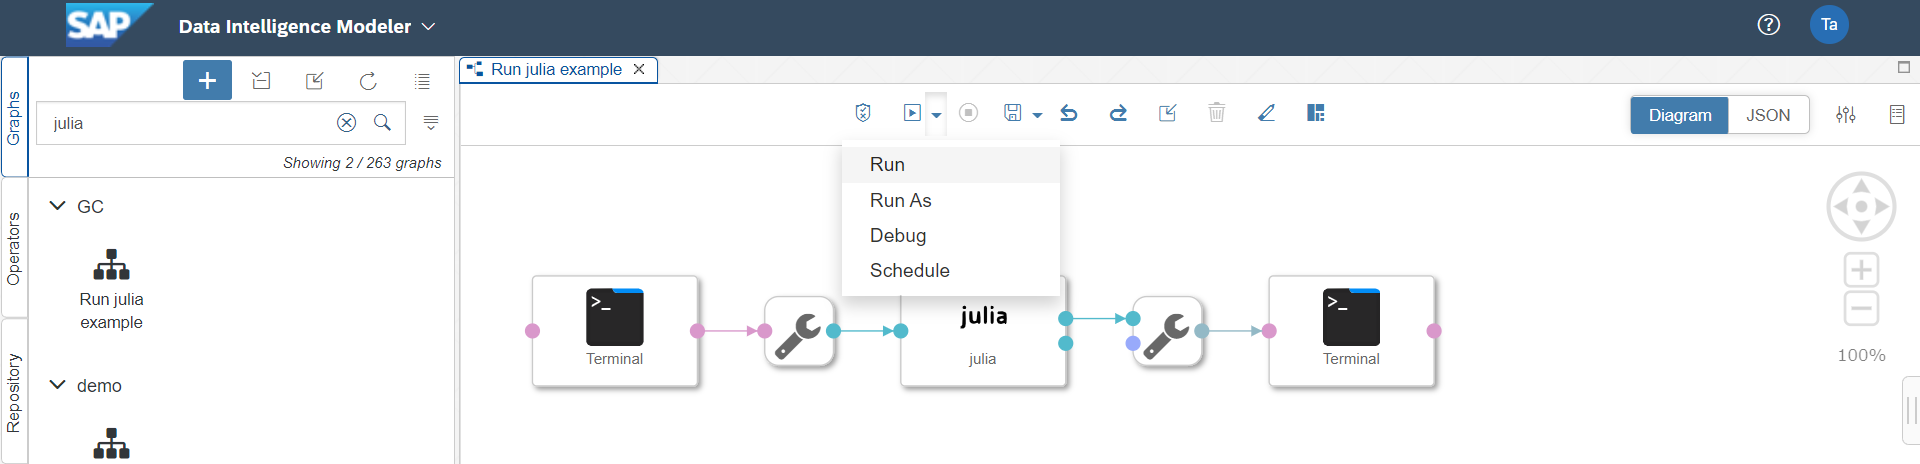Close the Run julia example tab

pyautogui.click(x=639, y=69)
